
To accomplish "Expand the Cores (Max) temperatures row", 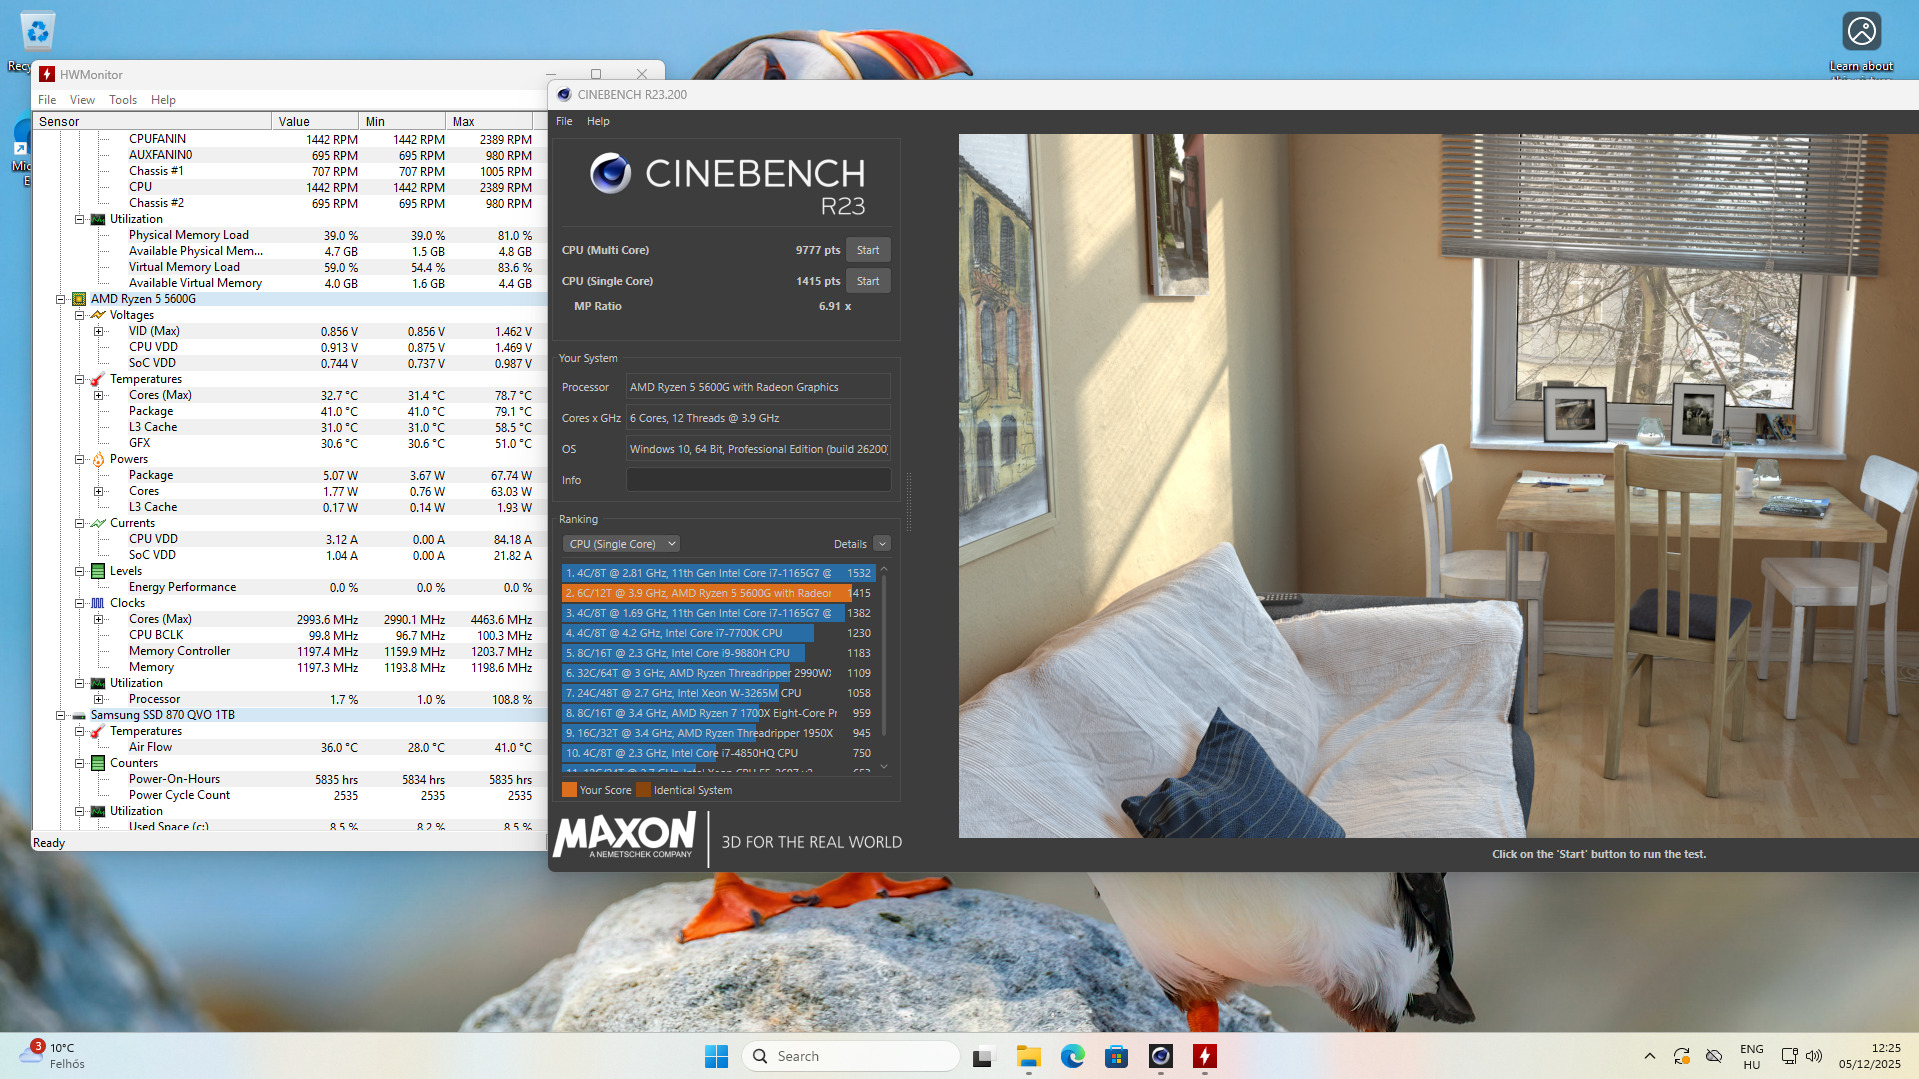I will click(x=98, y=395).
